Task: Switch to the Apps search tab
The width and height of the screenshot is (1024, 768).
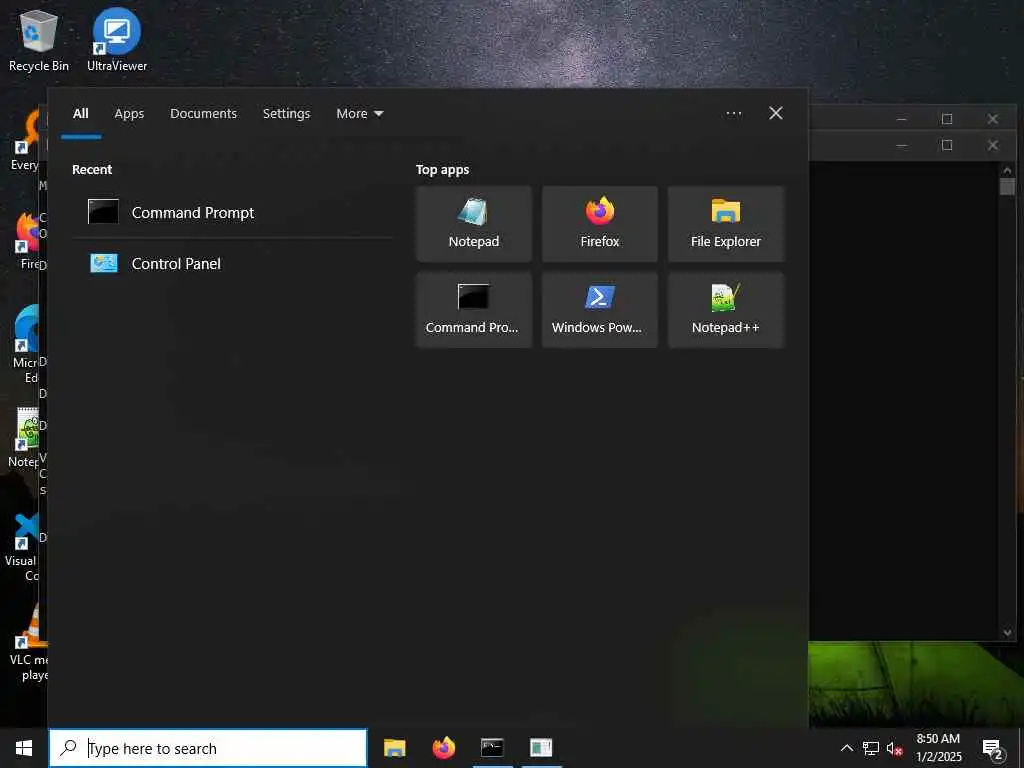Action: pos(129,114)
